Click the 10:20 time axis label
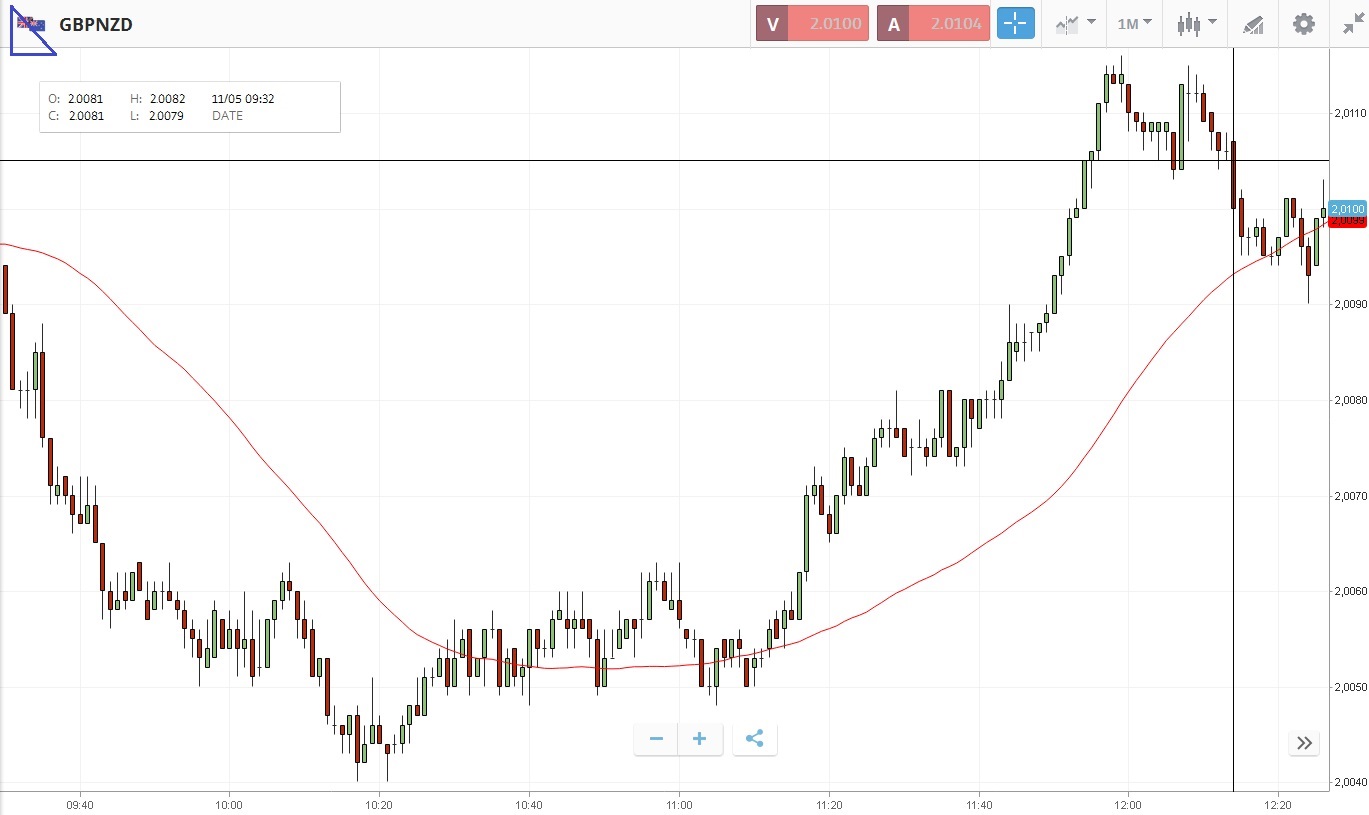The width and height of the screenshot is (1369, 815). [379, 804]
